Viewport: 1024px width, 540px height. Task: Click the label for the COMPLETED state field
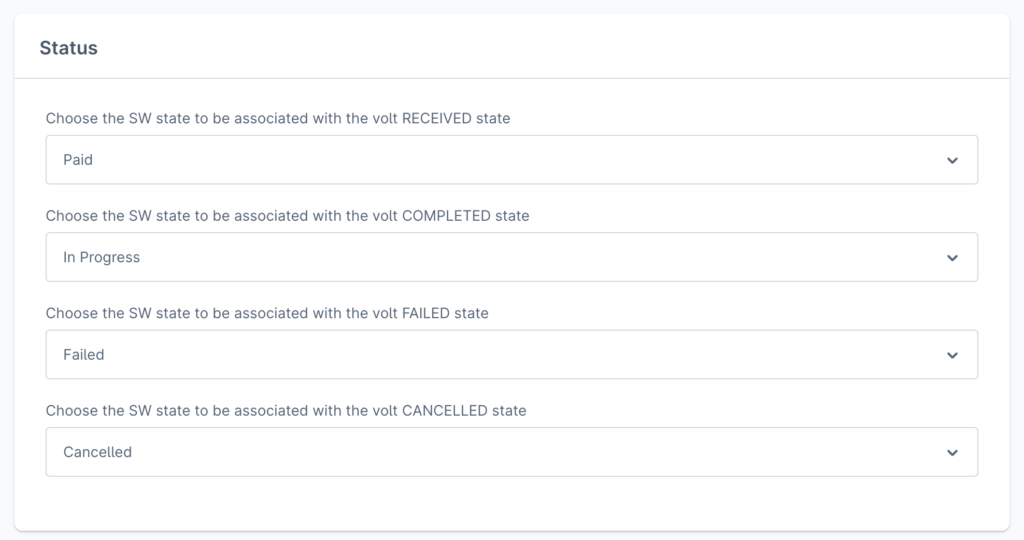click(x=287, y=216)
